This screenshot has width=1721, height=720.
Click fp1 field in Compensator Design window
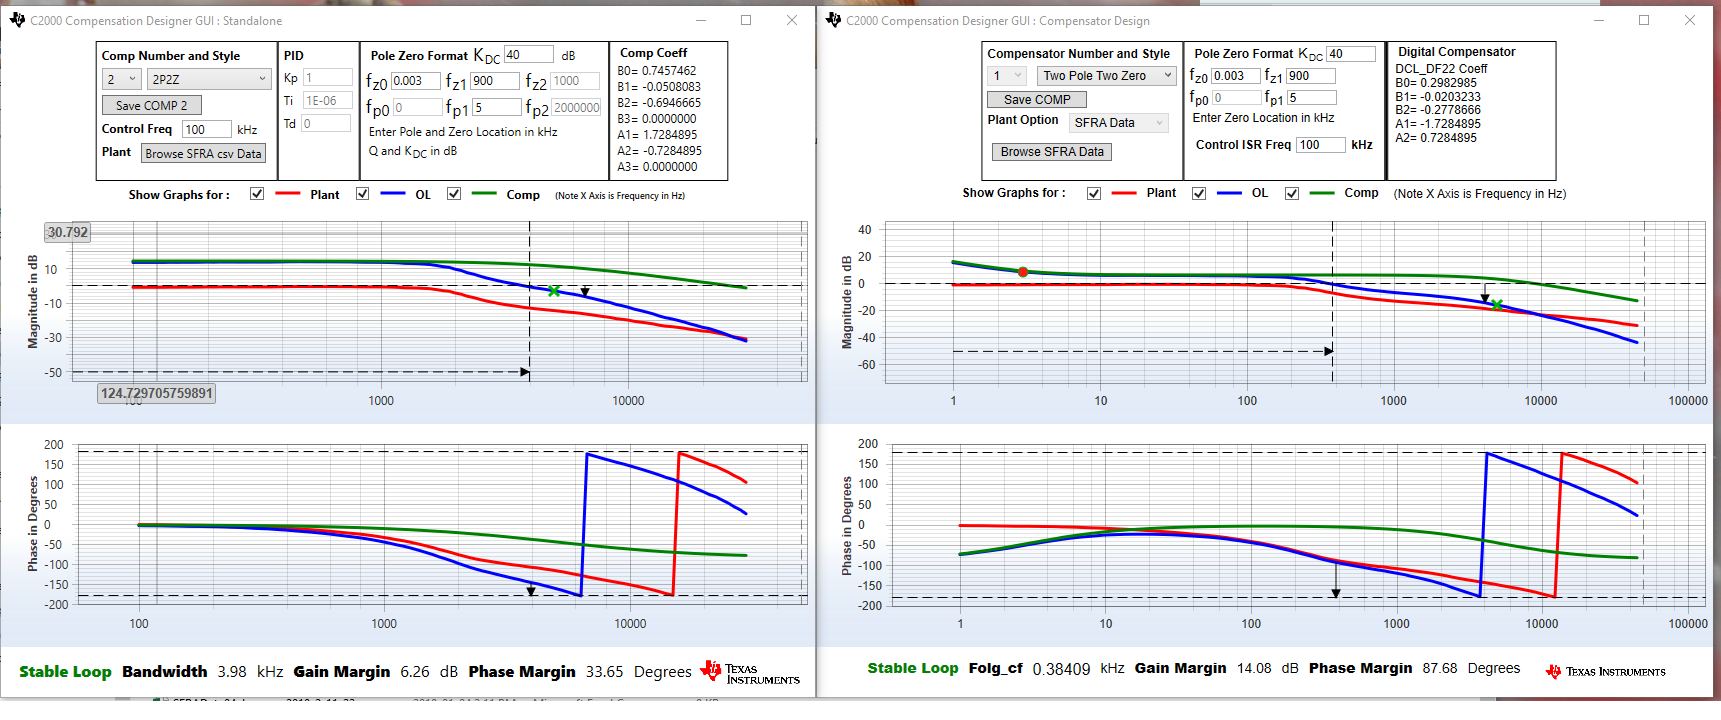pos(1311,98)
